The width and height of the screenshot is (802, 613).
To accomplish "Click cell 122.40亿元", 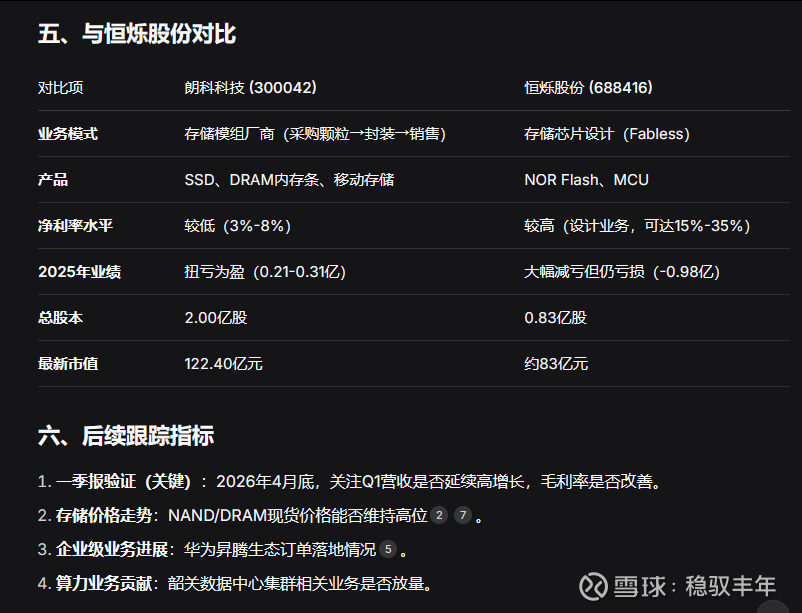I will pos(224,364).
